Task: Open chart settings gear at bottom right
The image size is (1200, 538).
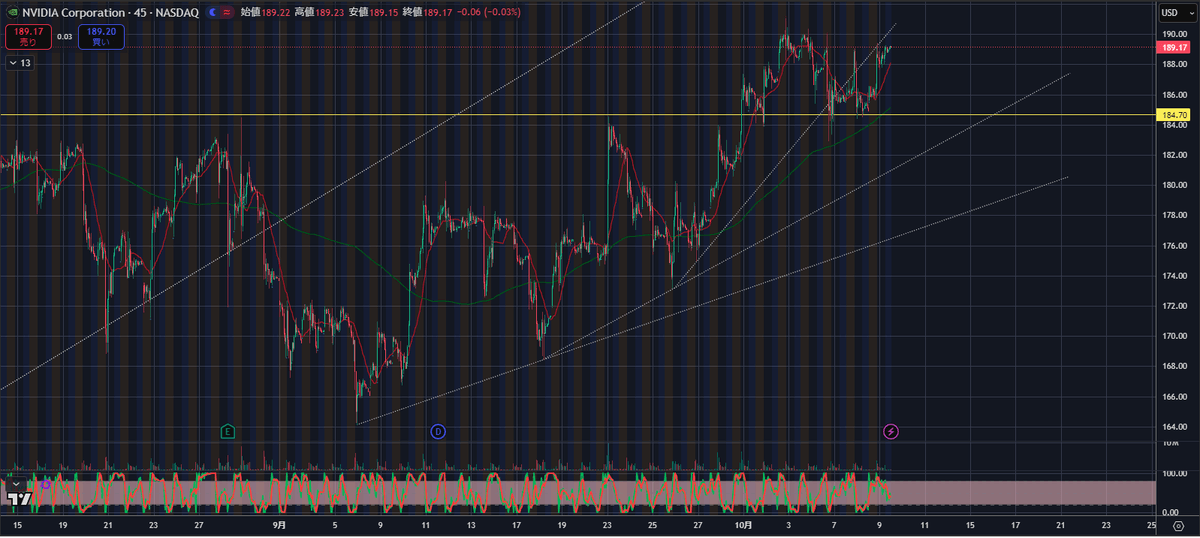Action: pos(1176,525)
